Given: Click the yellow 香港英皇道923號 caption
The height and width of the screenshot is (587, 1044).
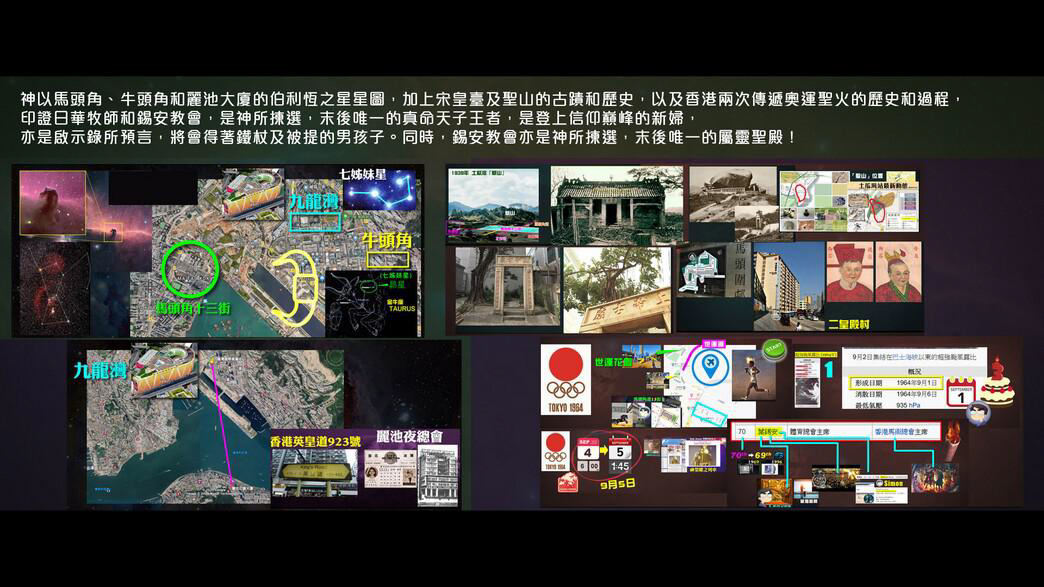Looking at the screenshot, I should 316,441.
